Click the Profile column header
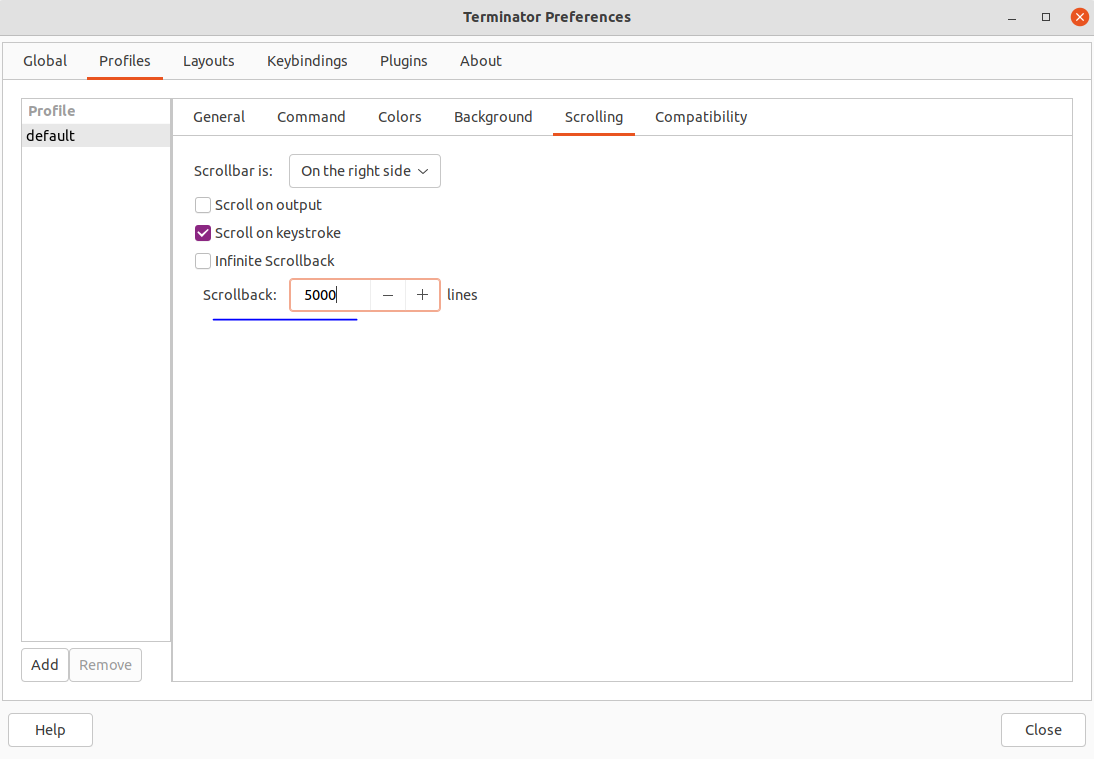Screen dimensions: 1094x759 (x=96, y=112)
